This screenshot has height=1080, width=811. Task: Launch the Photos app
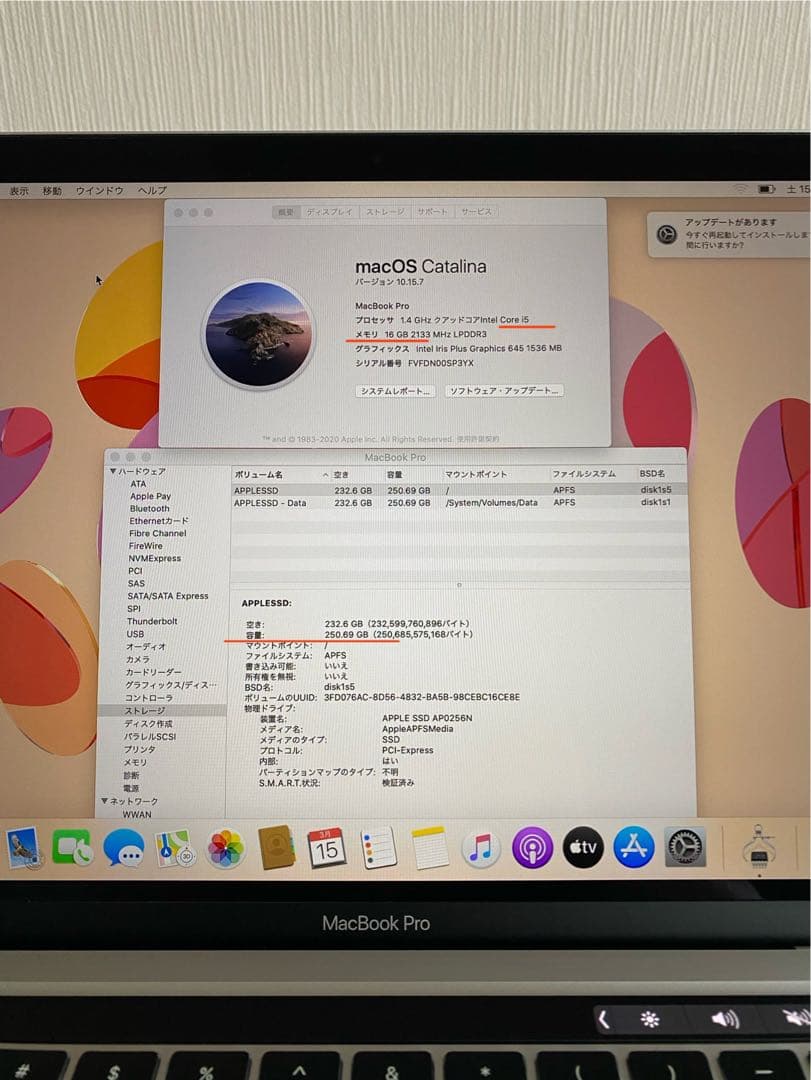click(225, 848)
